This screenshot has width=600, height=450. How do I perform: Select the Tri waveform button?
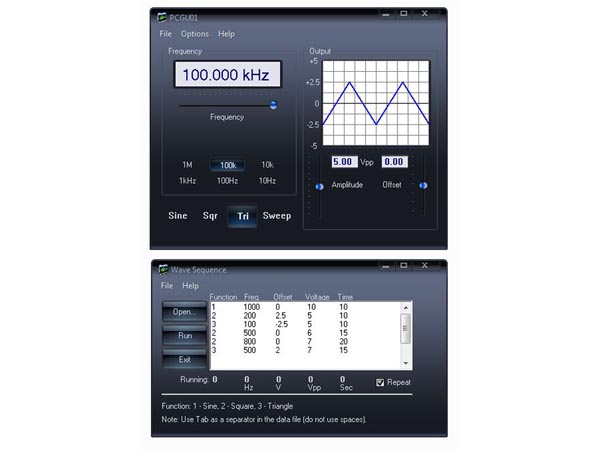click(242, 216)
